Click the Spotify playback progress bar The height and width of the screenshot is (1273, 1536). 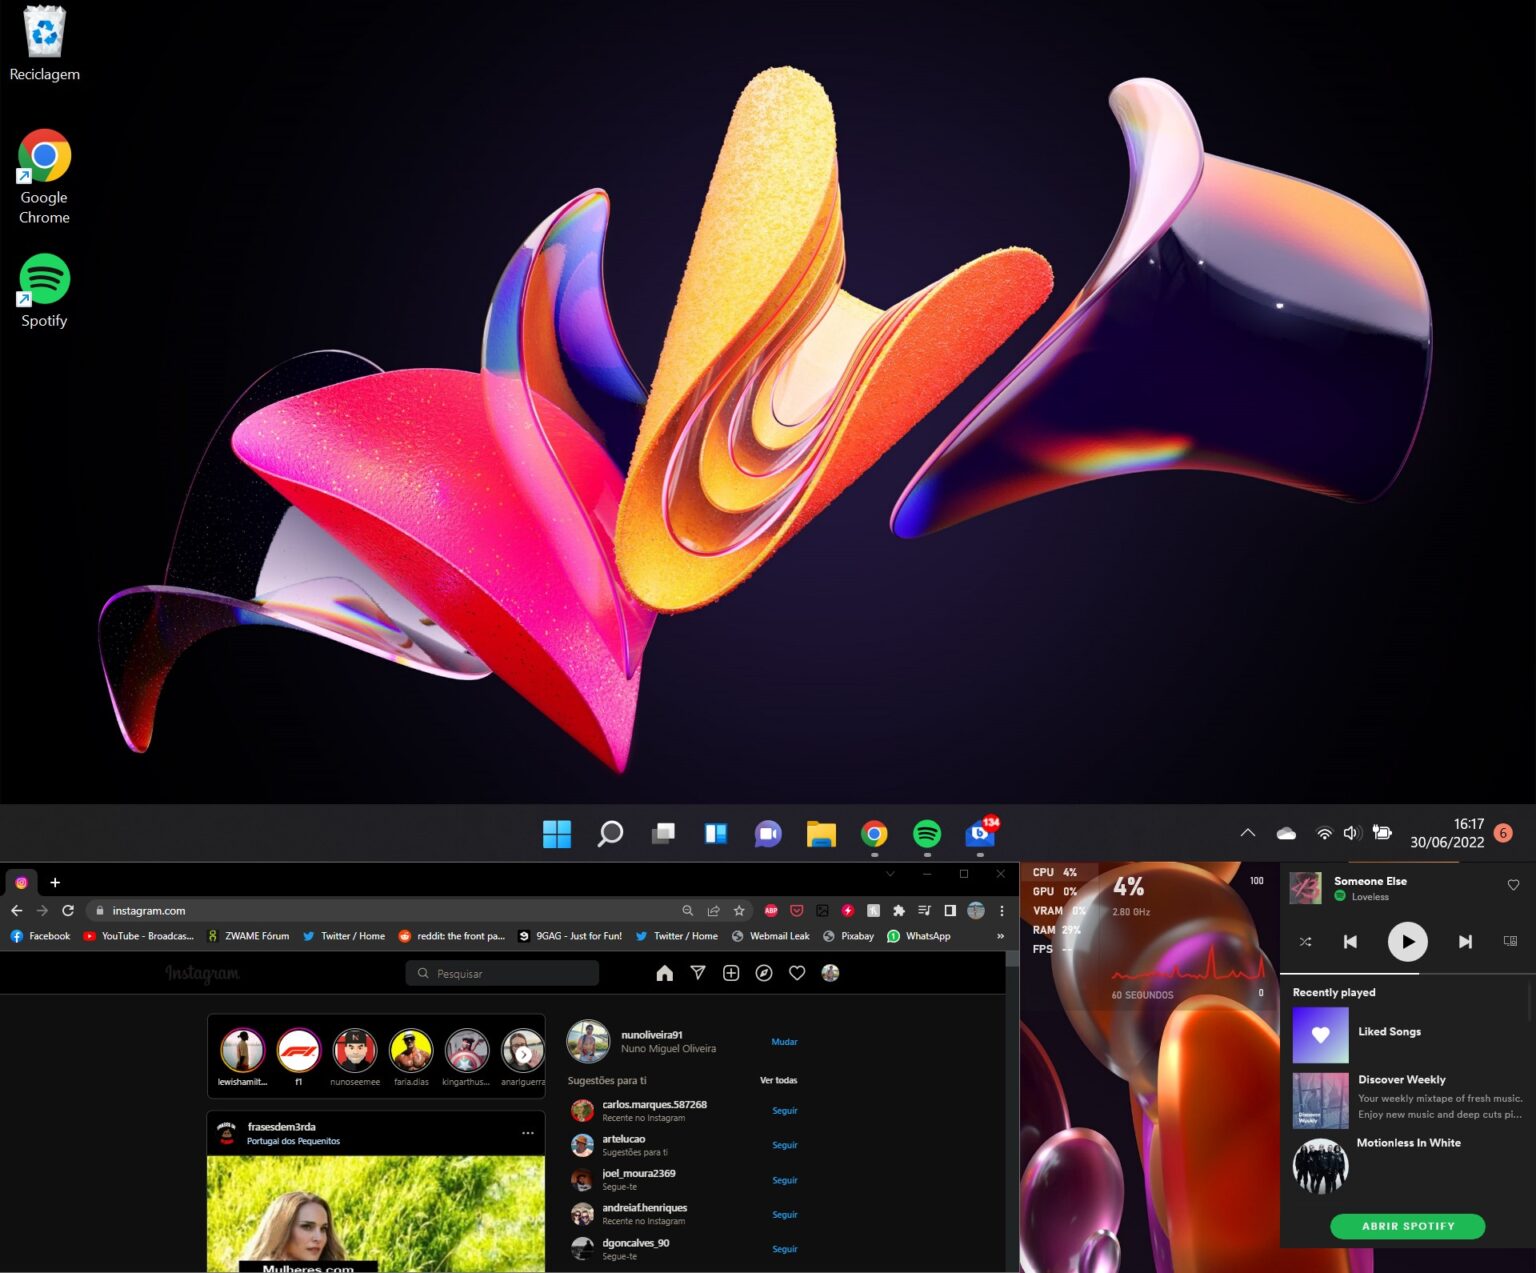pyautogui.click(x=1408, y=972)
